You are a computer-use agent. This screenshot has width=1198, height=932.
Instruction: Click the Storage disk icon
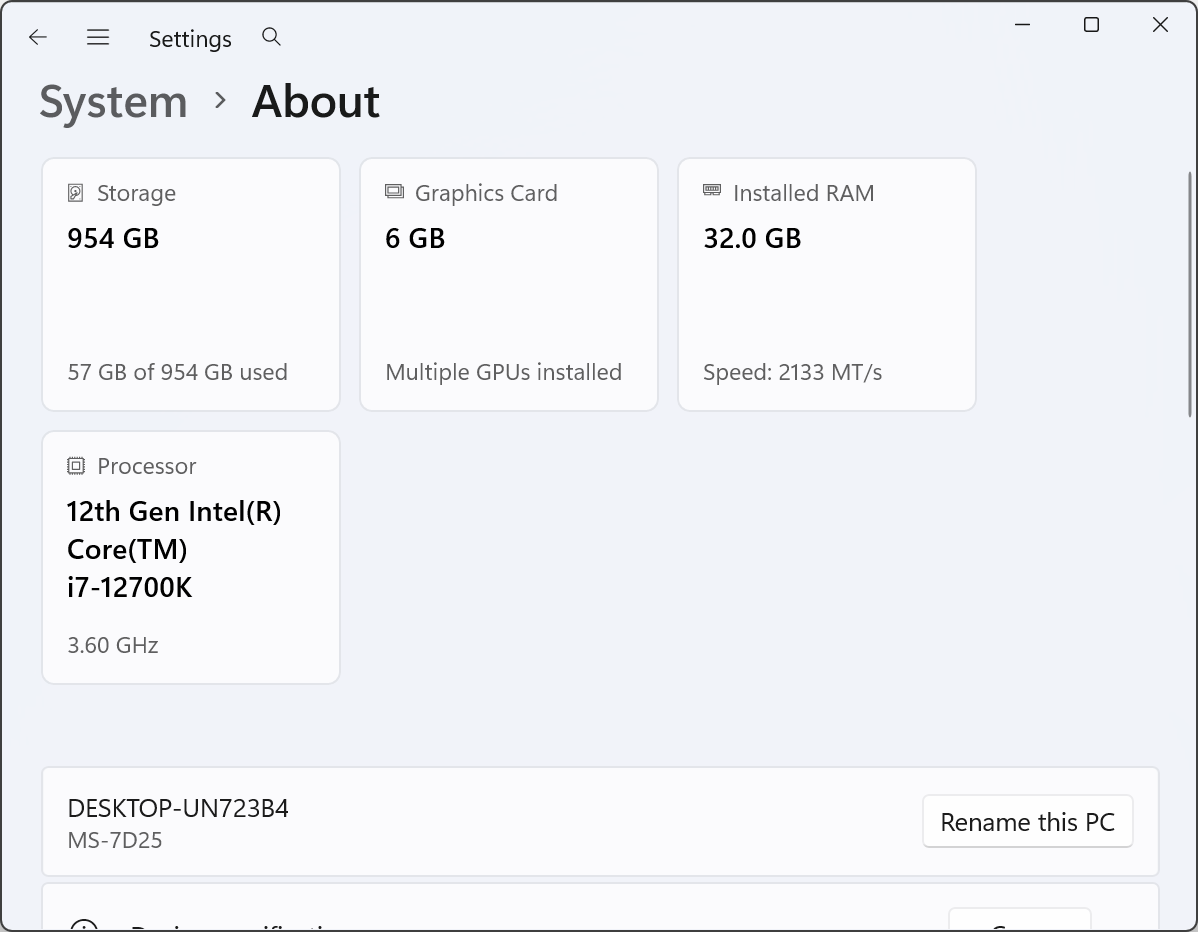coord(76,193)
